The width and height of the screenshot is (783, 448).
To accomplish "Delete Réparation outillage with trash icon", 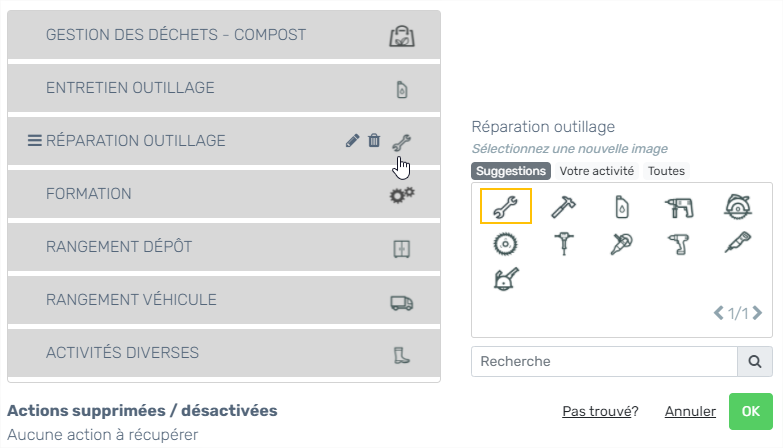I will click(x=374, y=141).
